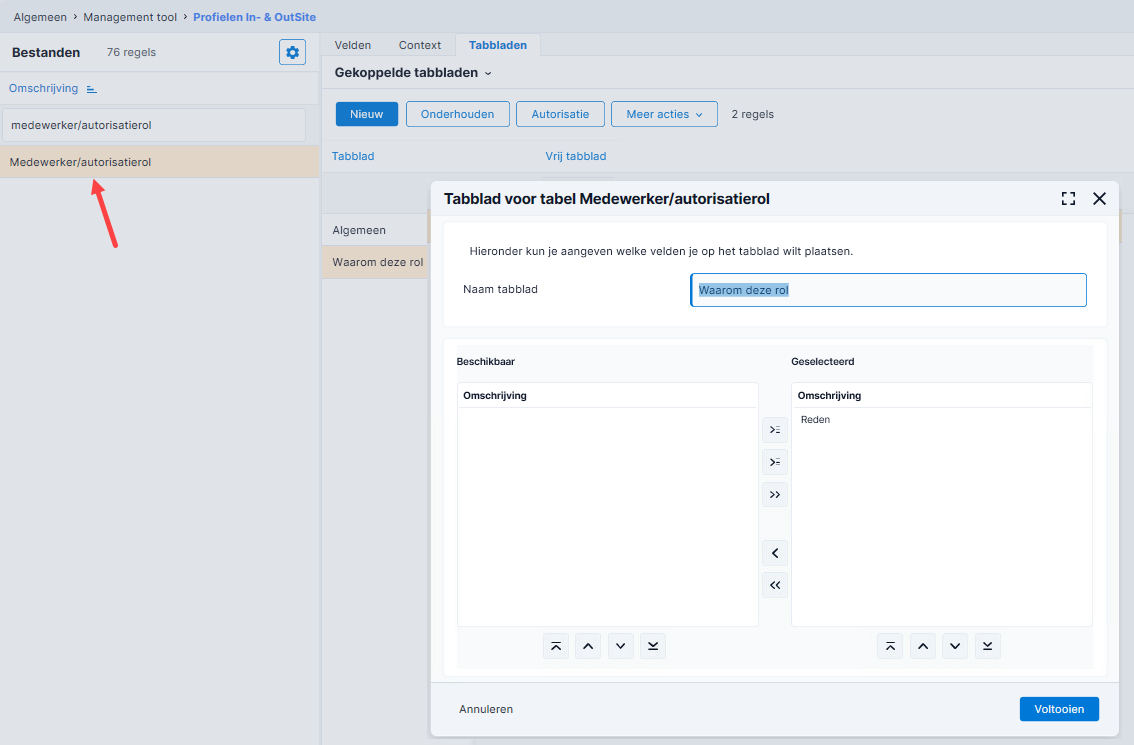The height and width of the screenshot is (745, 1134).
Task: Open the Meer acties dropdown
Action: tap(664, 114)
